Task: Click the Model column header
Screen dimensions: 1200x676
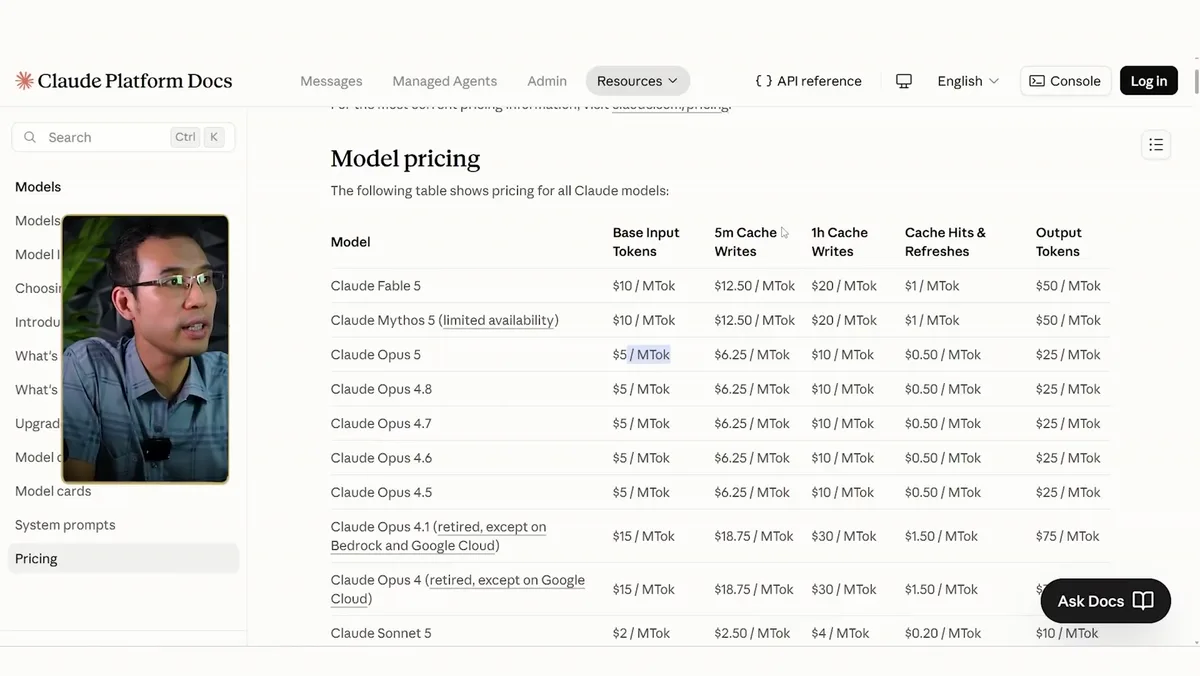Action: coord(351,242)
